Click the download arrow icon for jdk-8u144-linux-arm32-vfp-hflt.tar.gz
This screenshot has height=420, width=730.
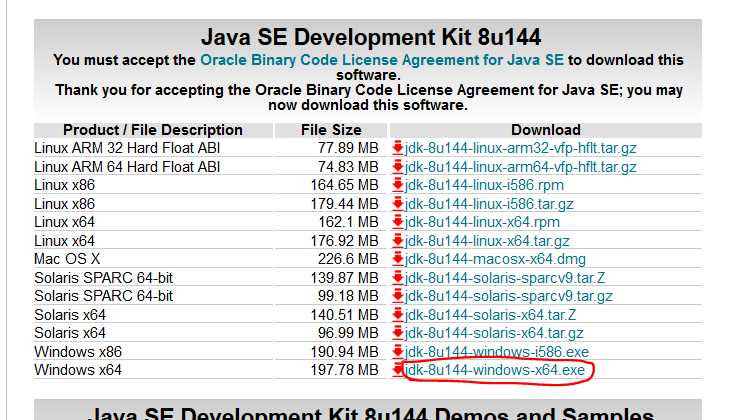click(x=398, y=148)
